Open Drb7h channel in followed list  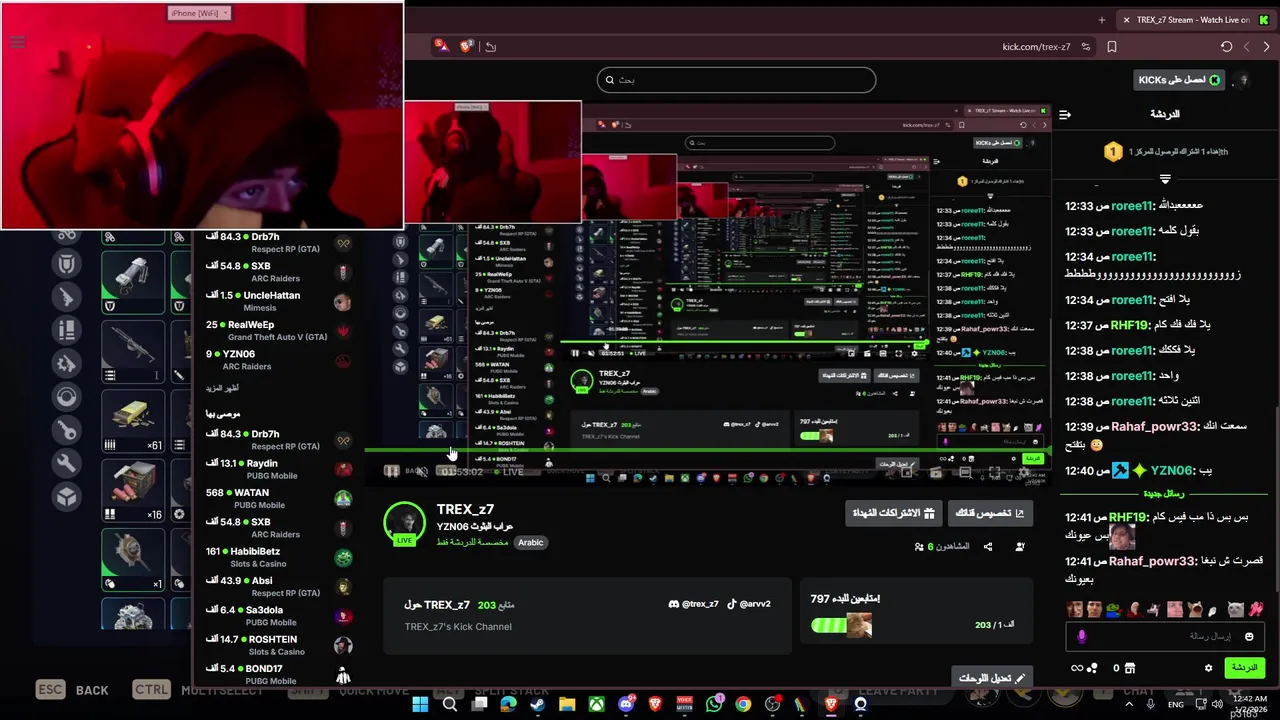(x=277, y=243)
